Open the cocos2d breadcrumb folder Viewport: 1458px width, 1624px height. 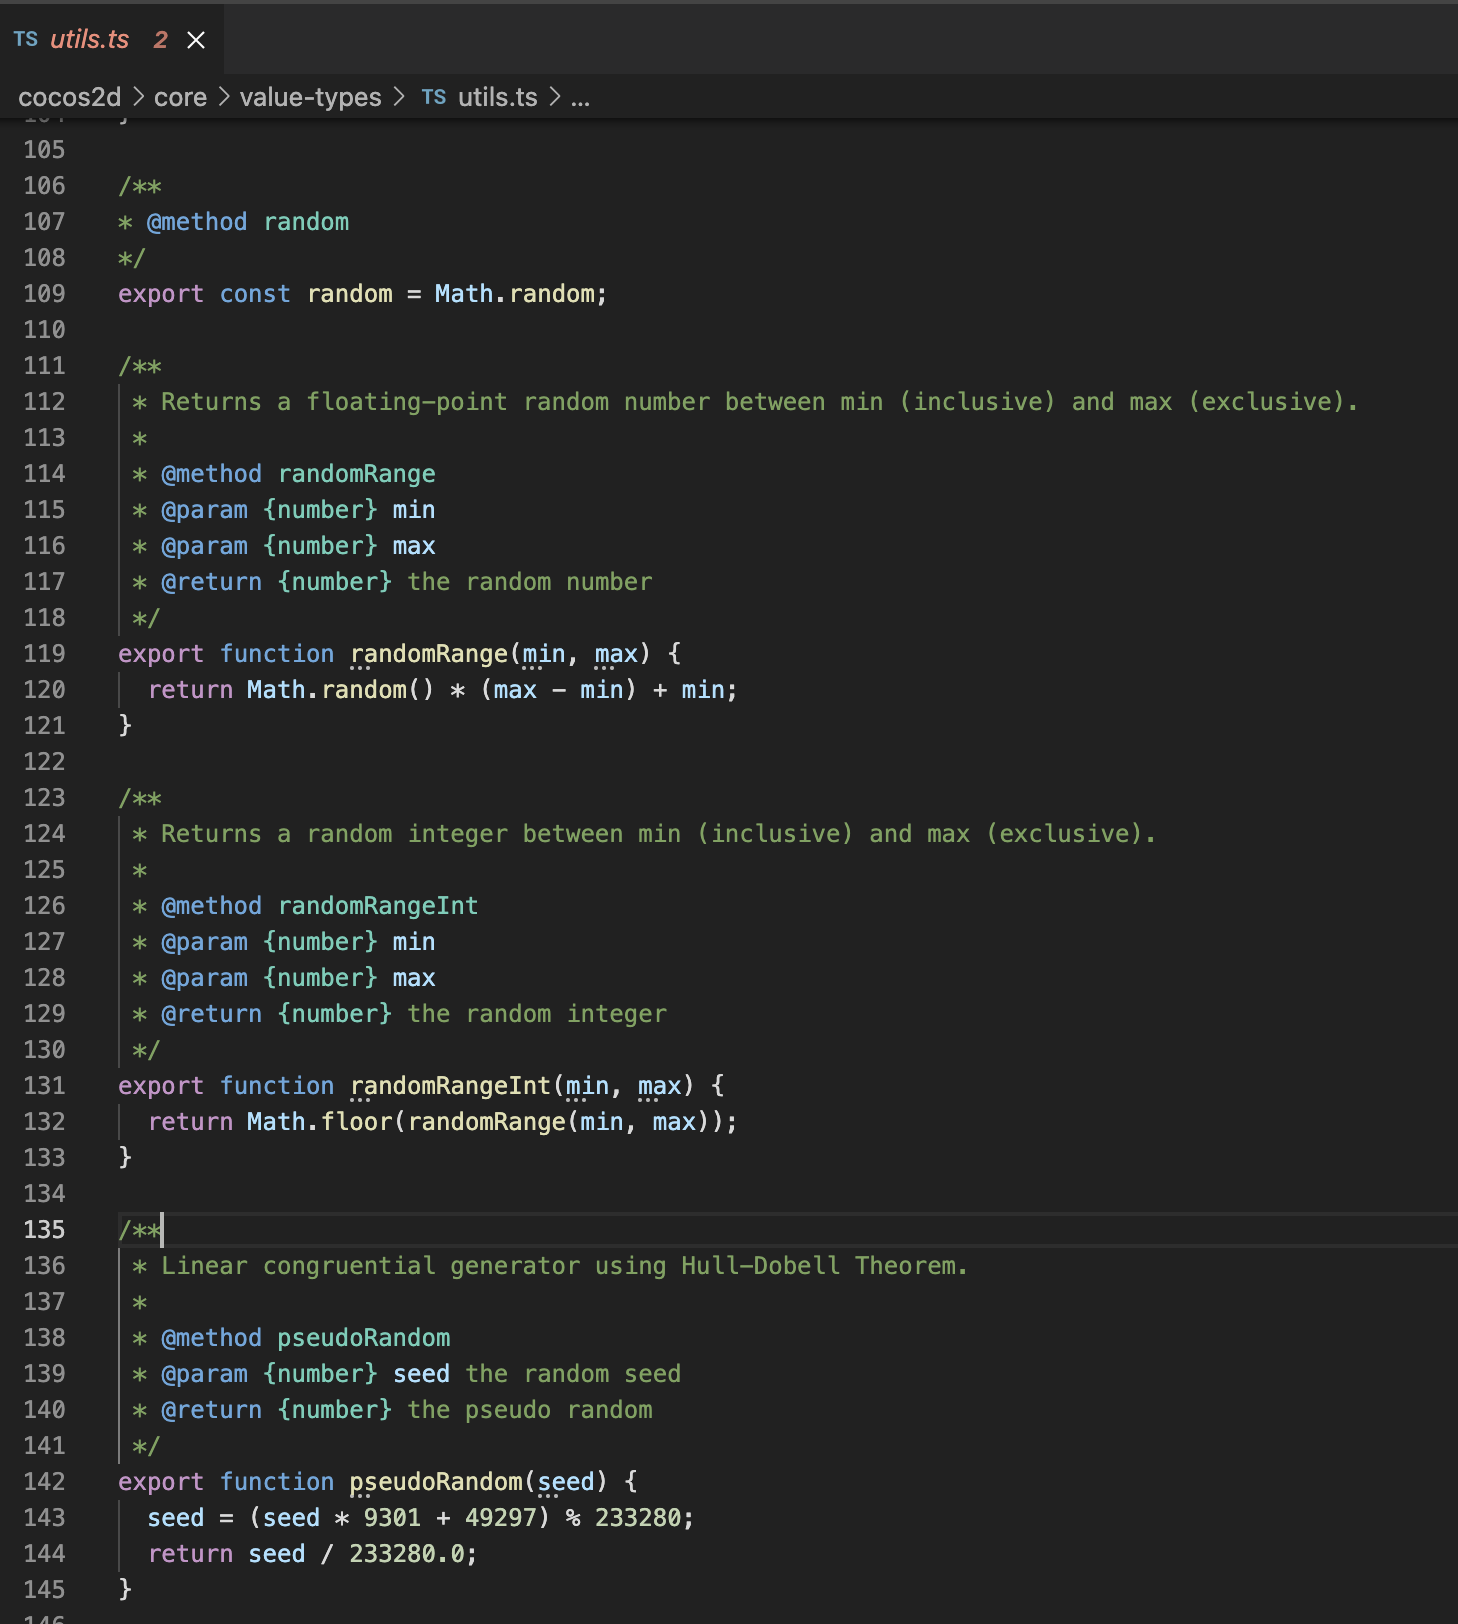pyautogui.click(x=69, y=97)
